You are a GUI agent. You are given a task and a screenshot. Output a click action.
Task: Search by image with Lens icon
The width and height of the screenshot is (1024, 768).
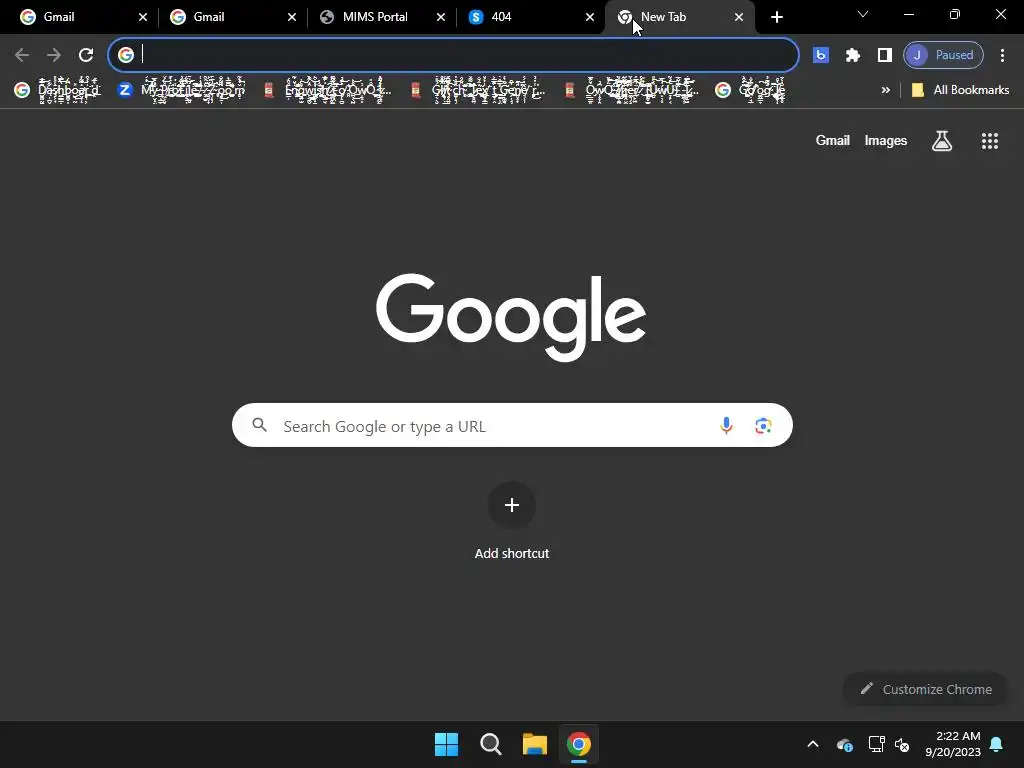[x=763, y=426]
